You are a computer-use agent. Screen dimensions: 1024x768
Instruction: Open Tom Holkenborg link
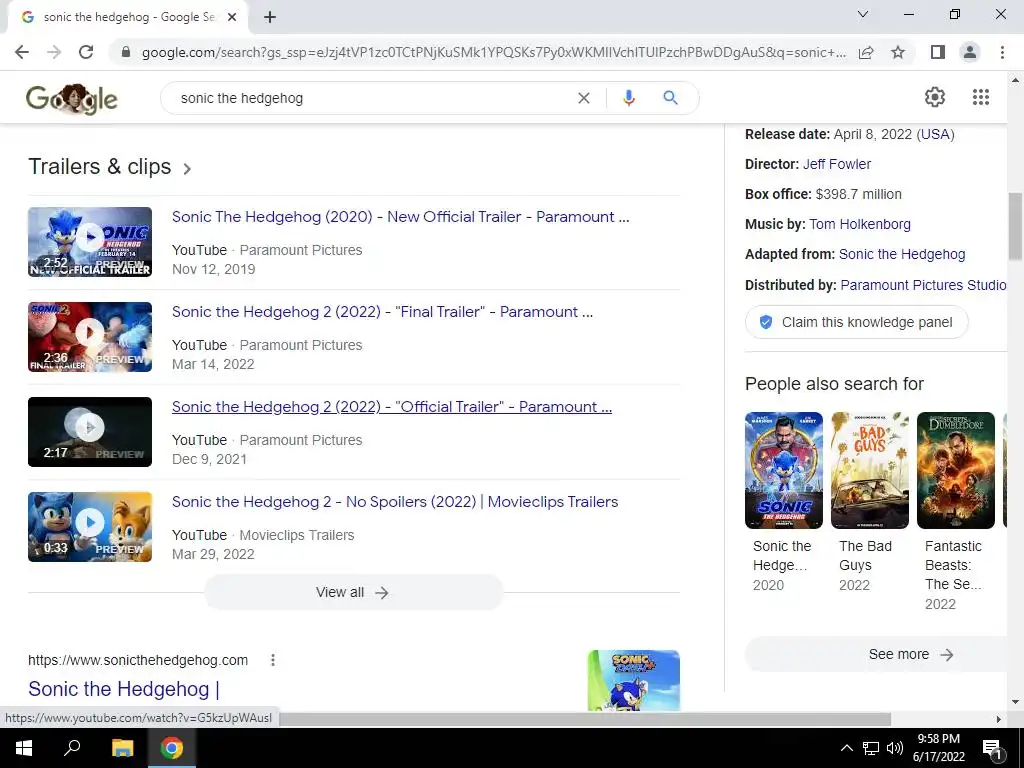pyautogui.click(x=859, y=224)
